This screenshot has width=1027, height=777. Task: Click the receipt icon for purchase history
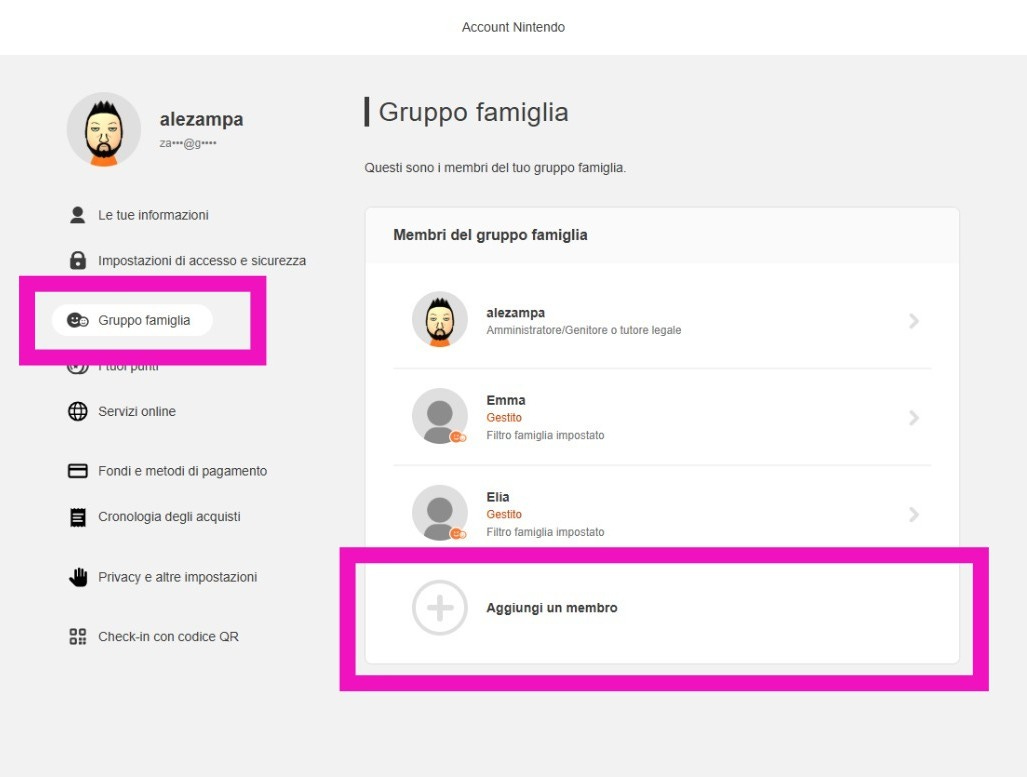(x=77, y=517)
